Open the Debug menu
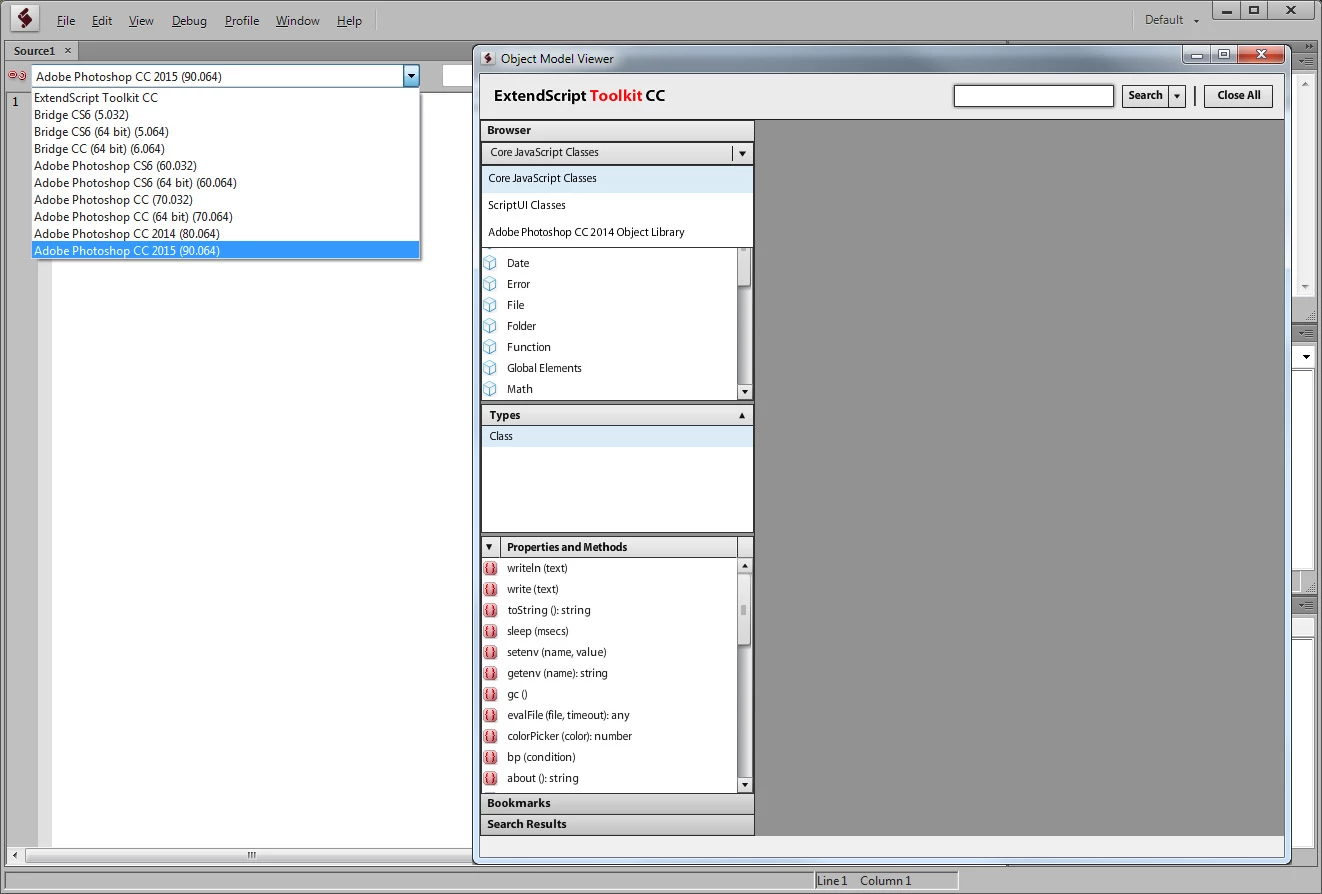The width and height of the screenshot is (1322, 894). coord(189,20)
